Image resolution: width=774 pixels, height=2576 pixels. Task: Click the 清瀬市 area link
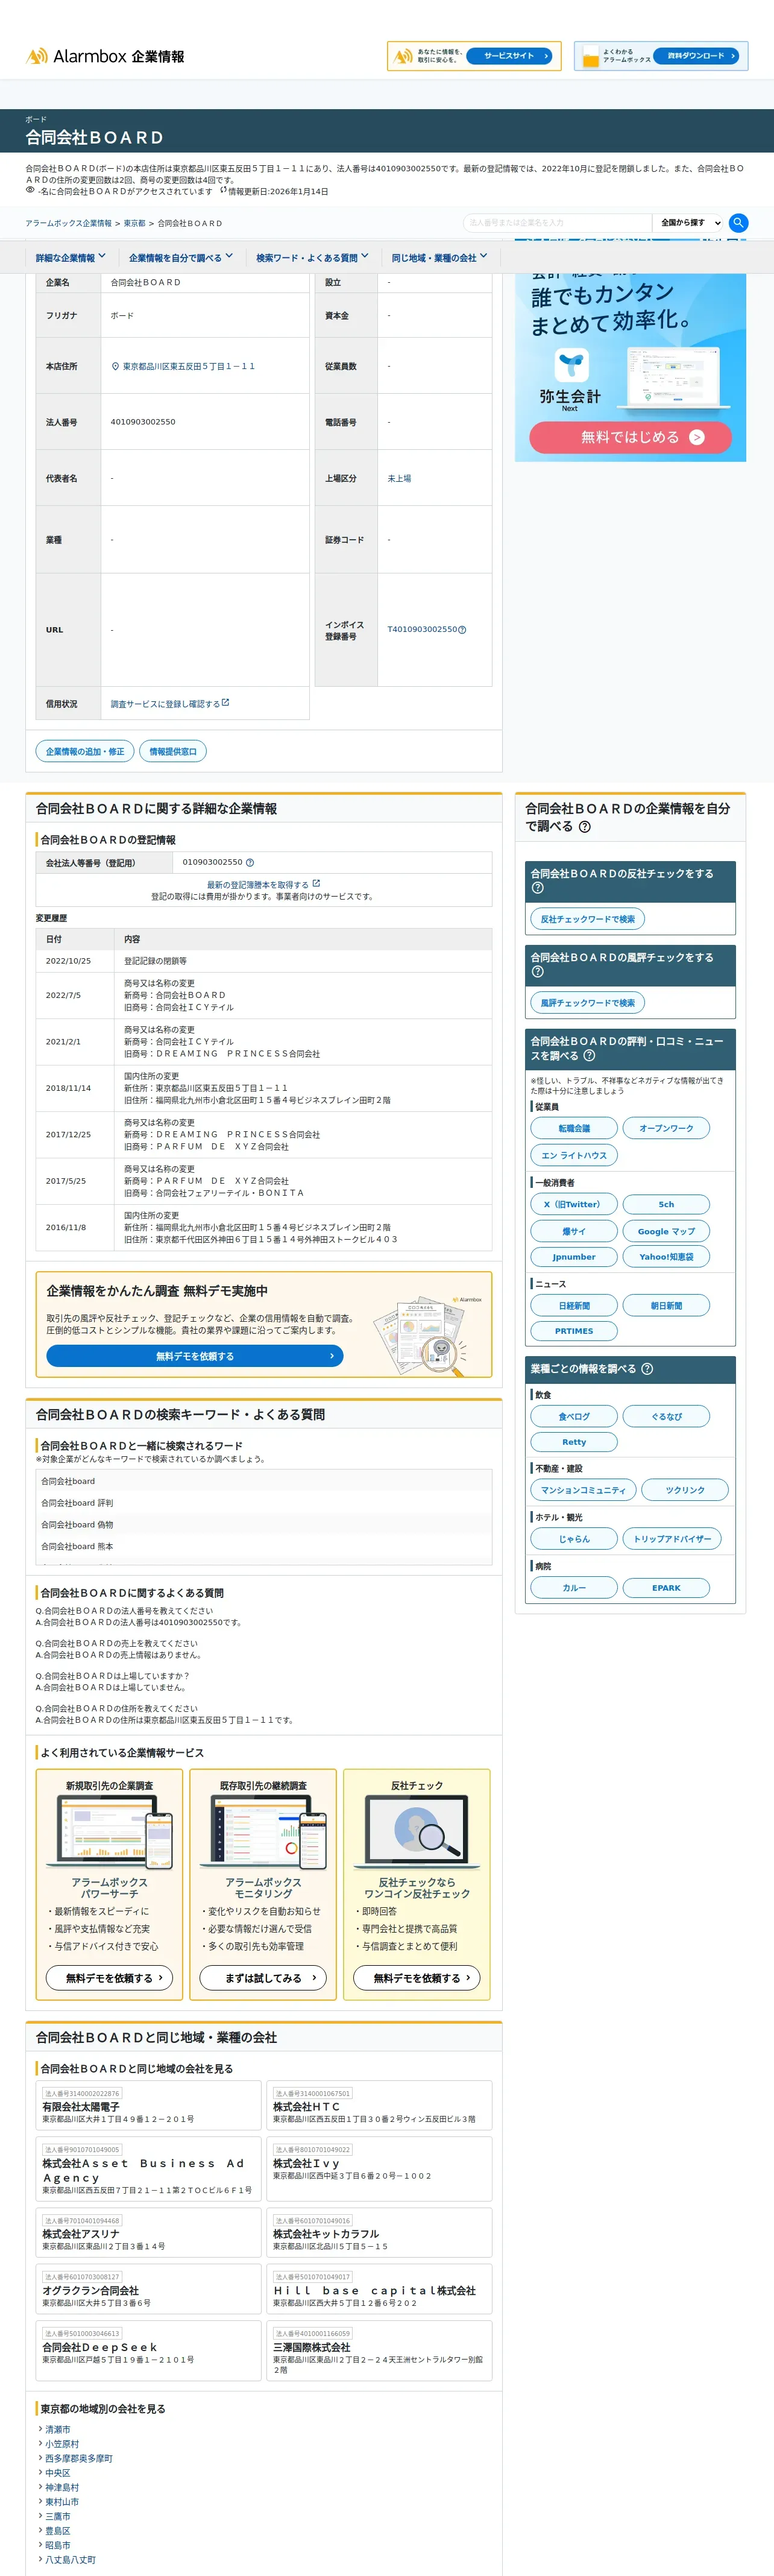click(x=57, y=2430)
